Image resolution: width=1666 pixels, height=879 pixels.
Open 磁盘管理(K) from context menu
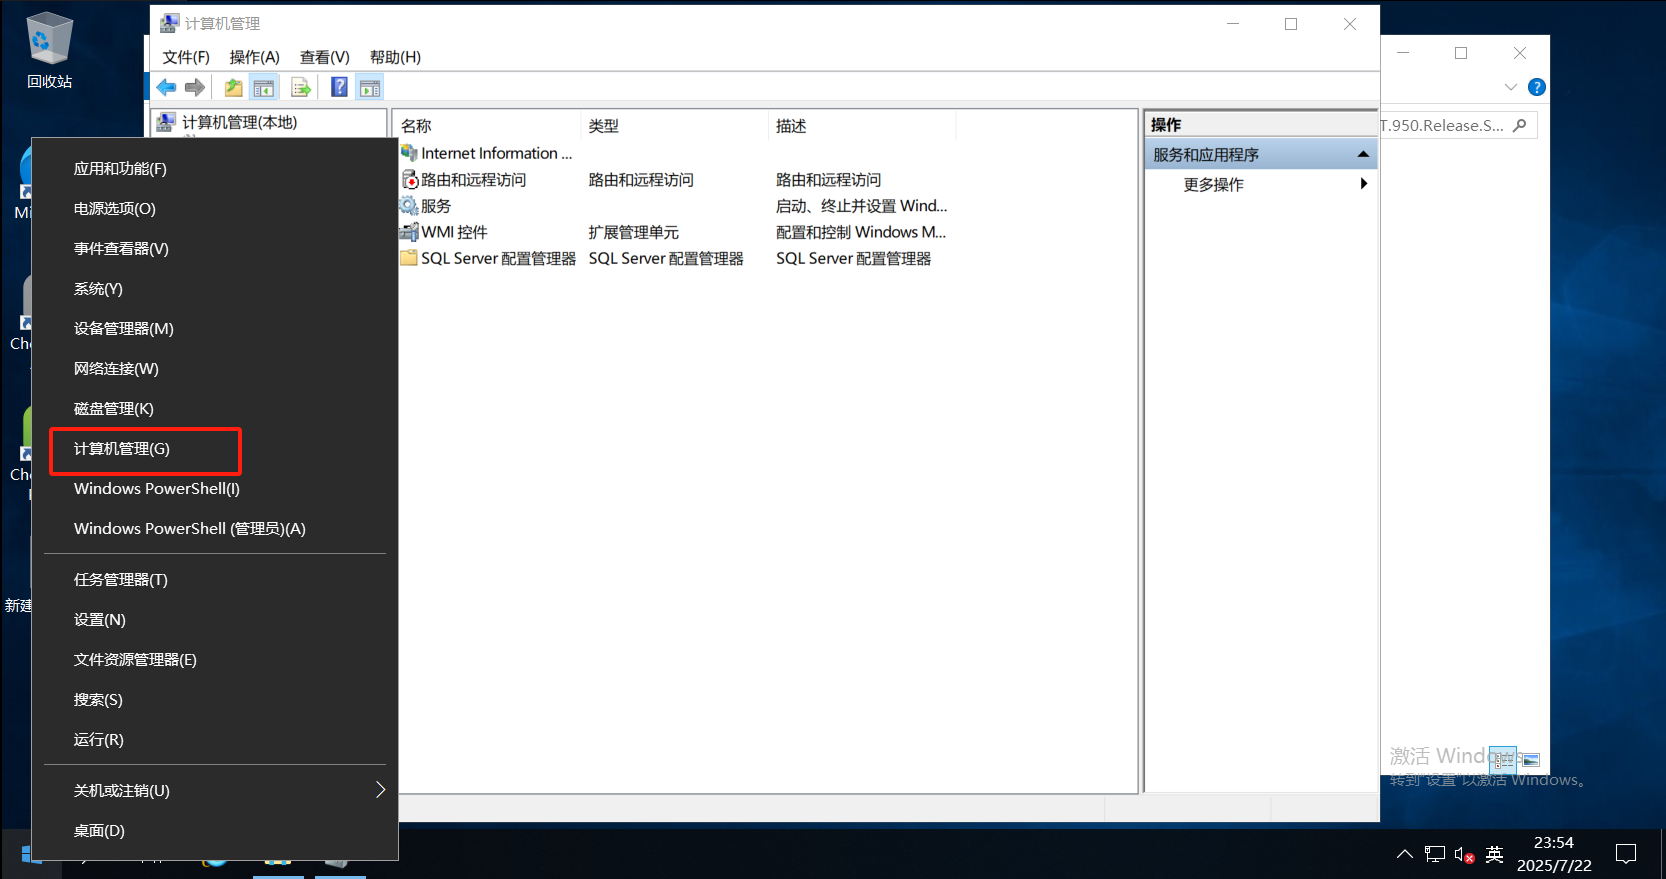[215, 408]
